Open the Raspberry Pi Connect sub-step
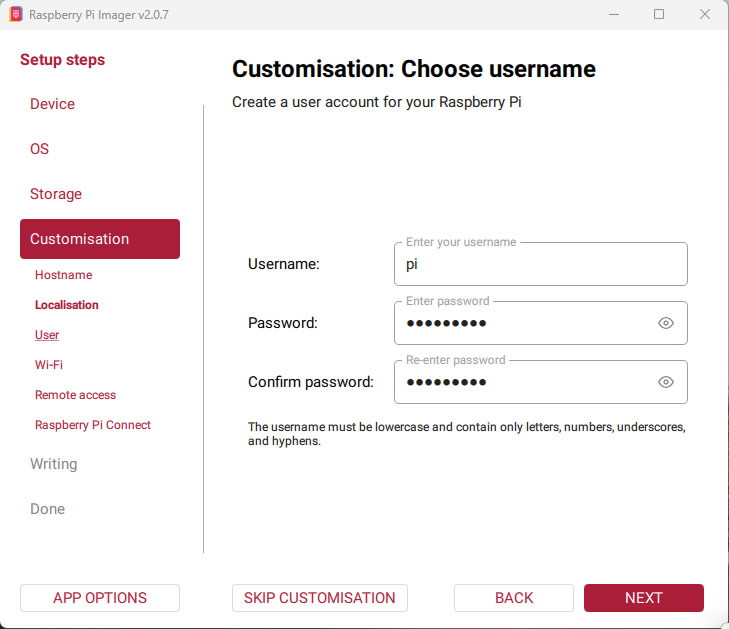The width and height of the screenshot is (729, 629). 93,425
